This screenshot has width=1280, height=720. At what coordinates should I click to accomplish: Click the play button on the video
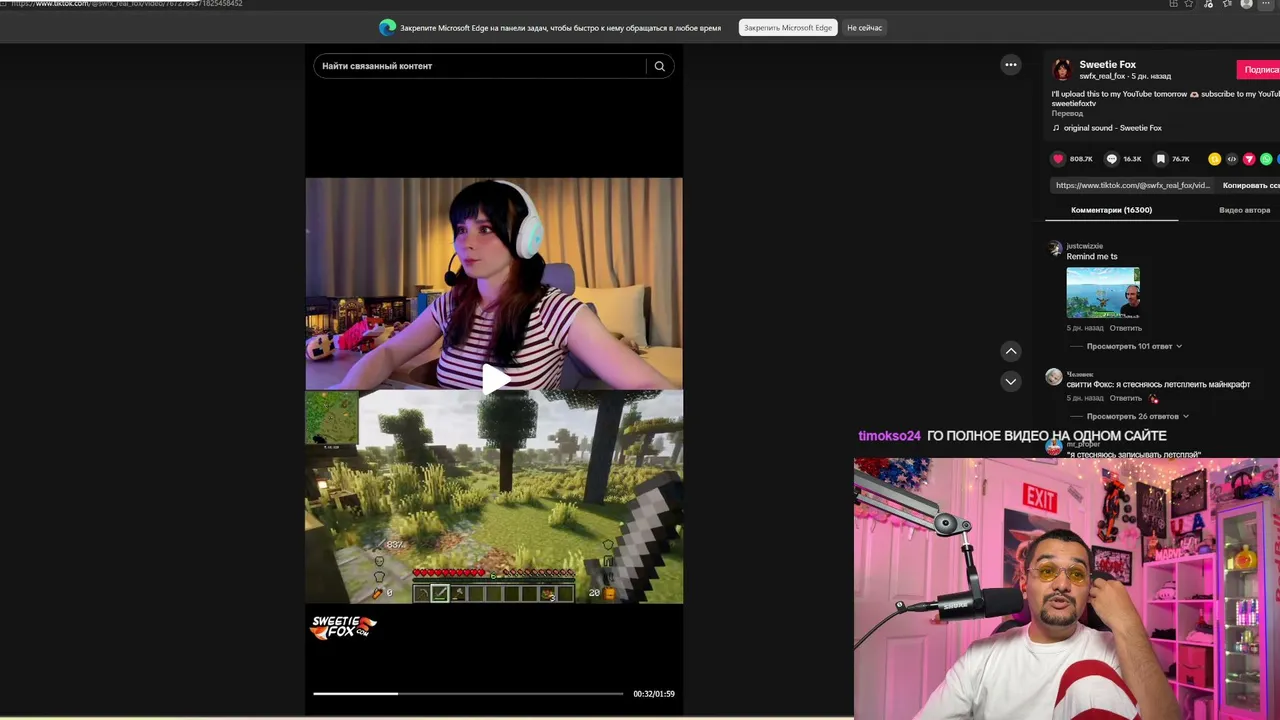pyautogui.click(x=495, y=379)
